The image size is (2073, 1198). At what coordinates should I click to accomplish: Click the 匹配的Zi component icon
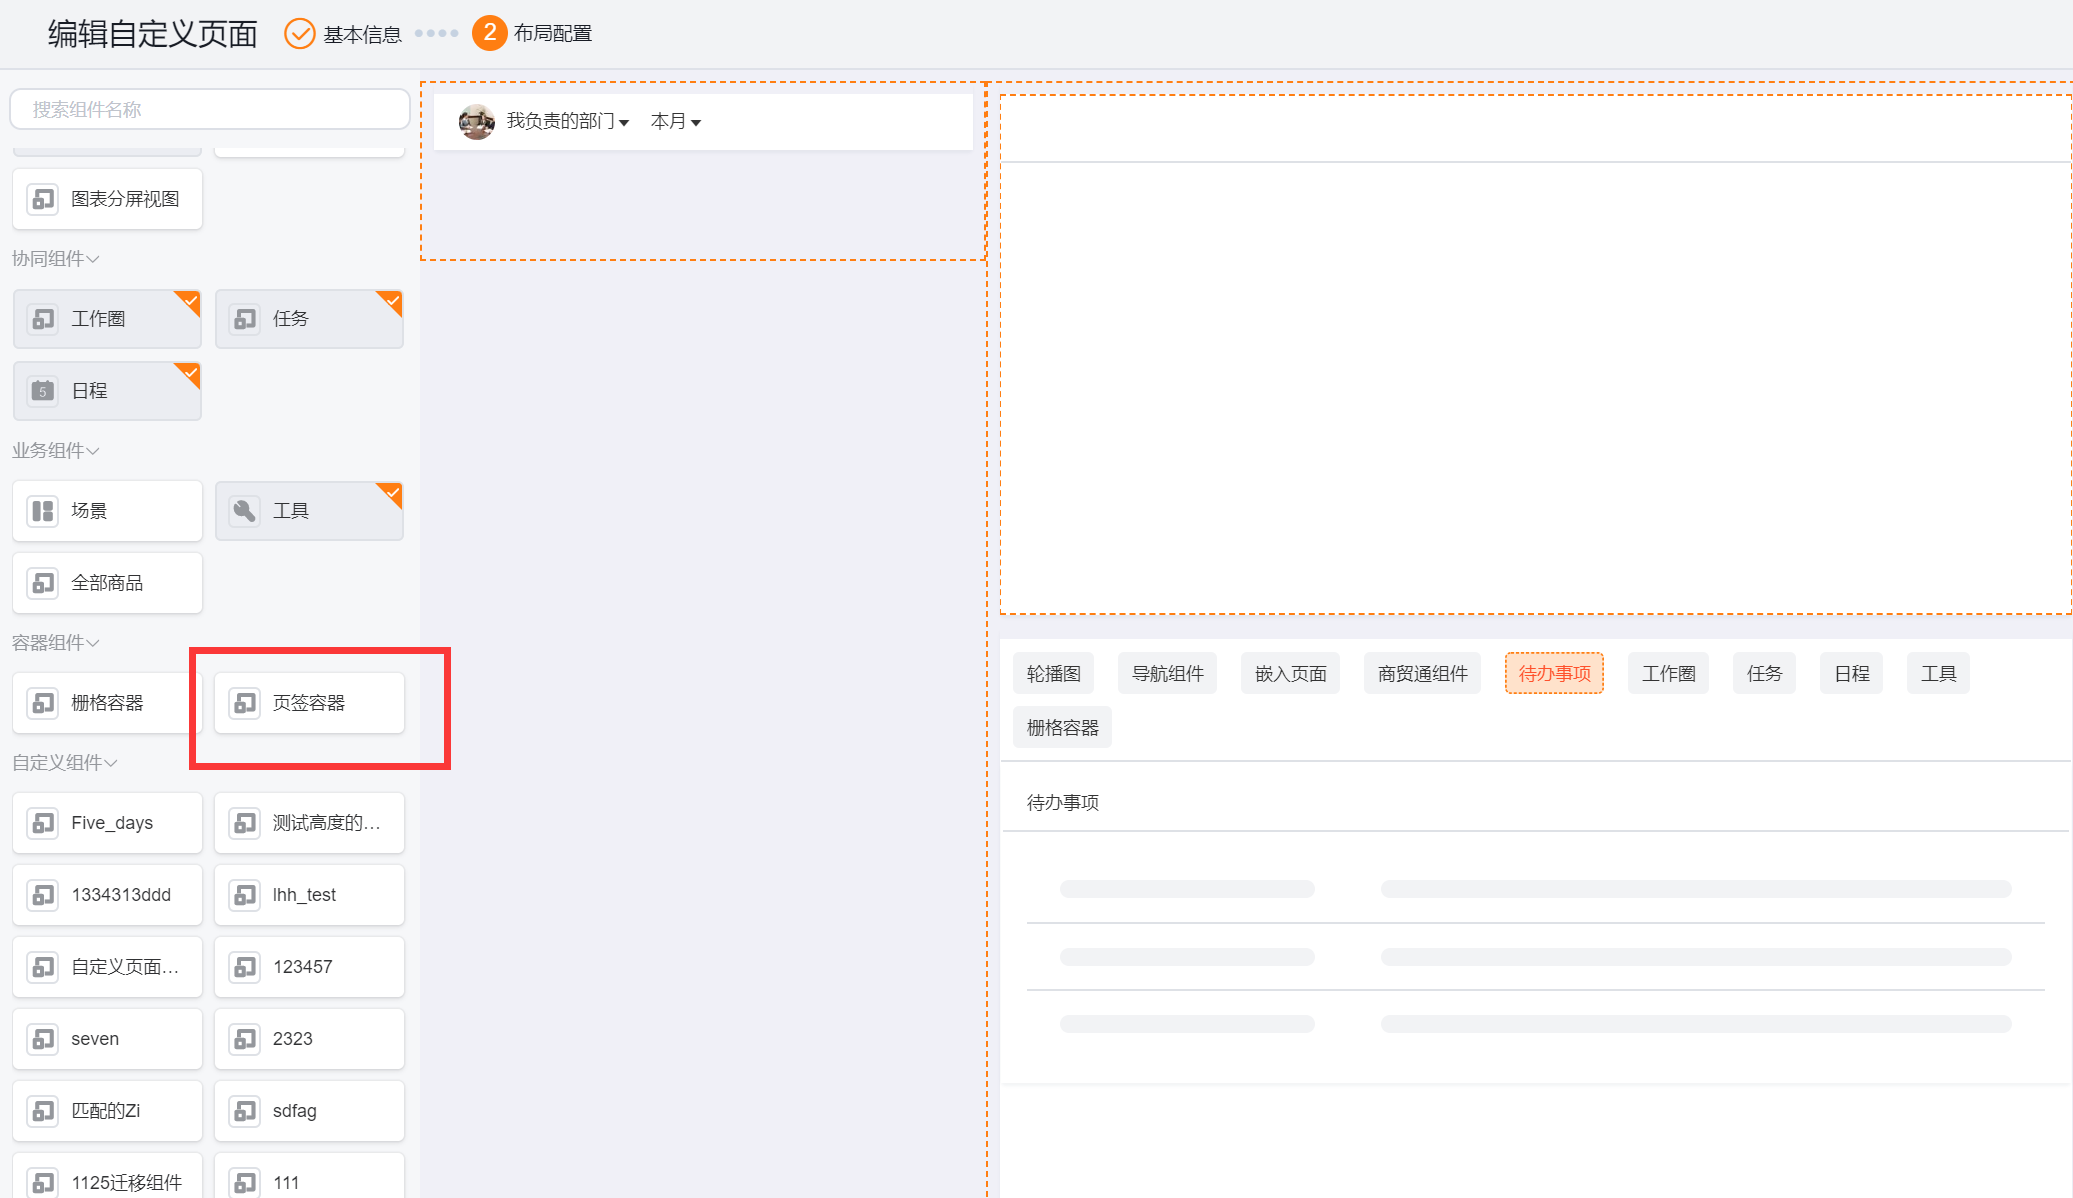point(42,1111)
